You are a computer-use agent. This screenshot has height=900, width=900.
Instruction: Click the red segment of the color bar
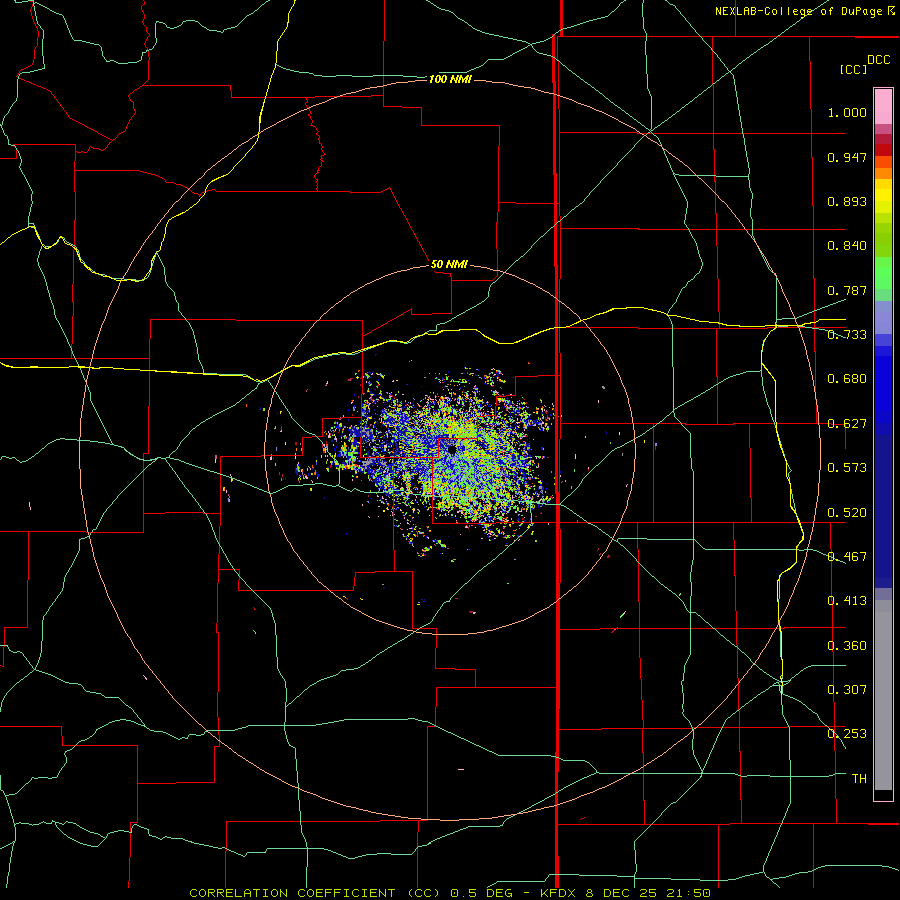pos(883,150)
